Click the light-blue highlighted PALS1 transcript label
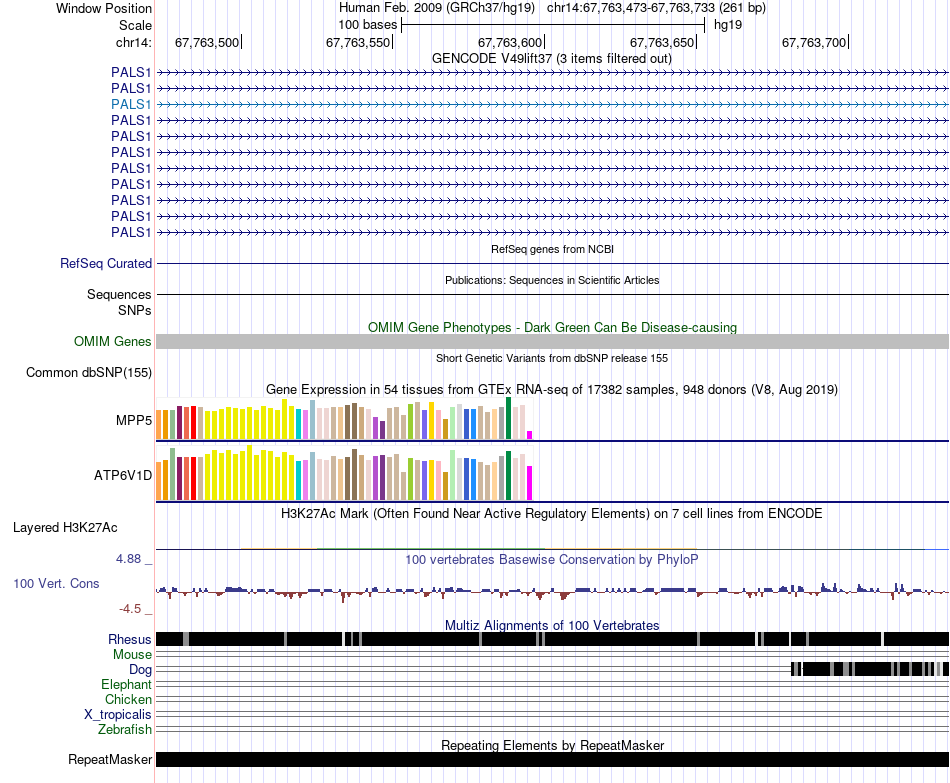Image resolution: width=950 pixels, height=783 pixels. (131, 104)
